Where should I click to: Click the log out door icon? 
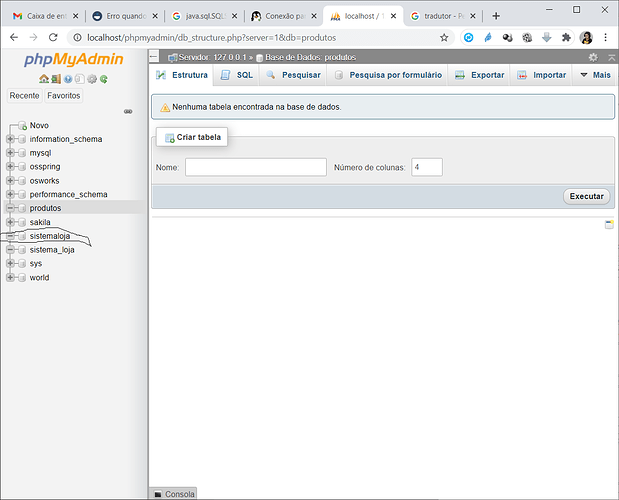click(56, 79)
